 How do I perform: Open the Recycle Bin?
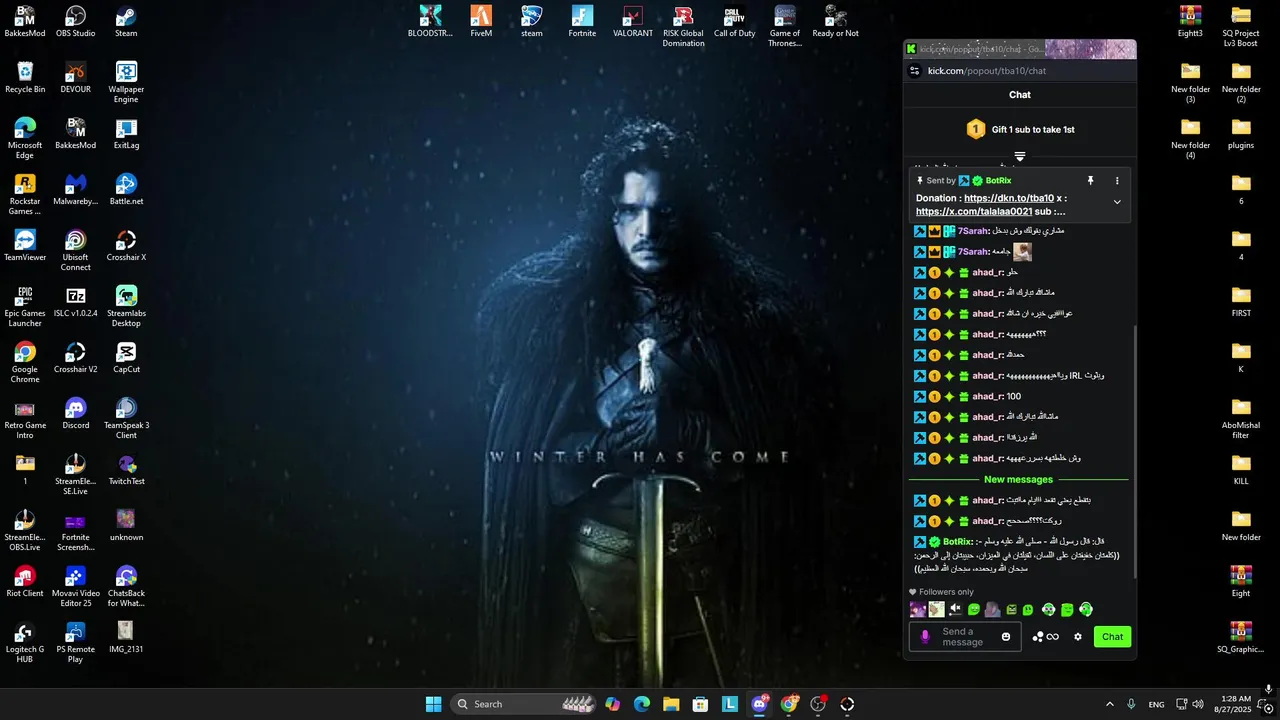click(x=25, y=78)
